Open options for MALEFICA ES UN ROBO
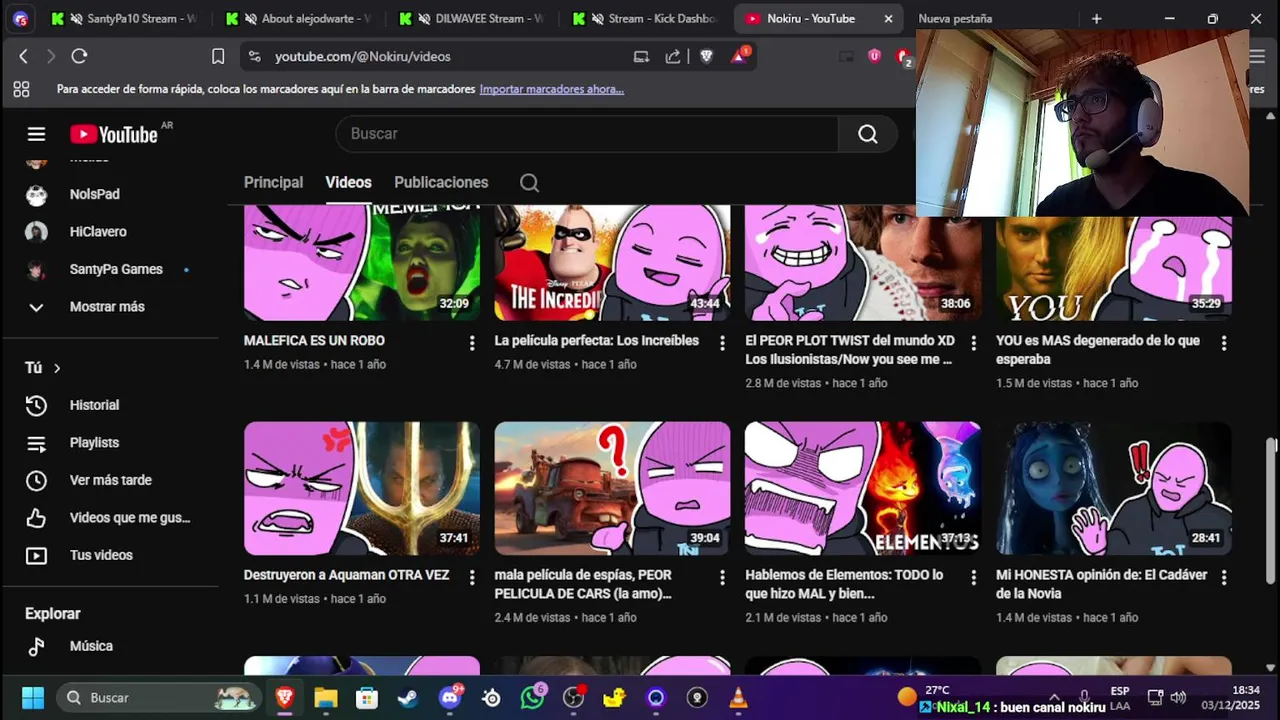 [x=472, y=343]
